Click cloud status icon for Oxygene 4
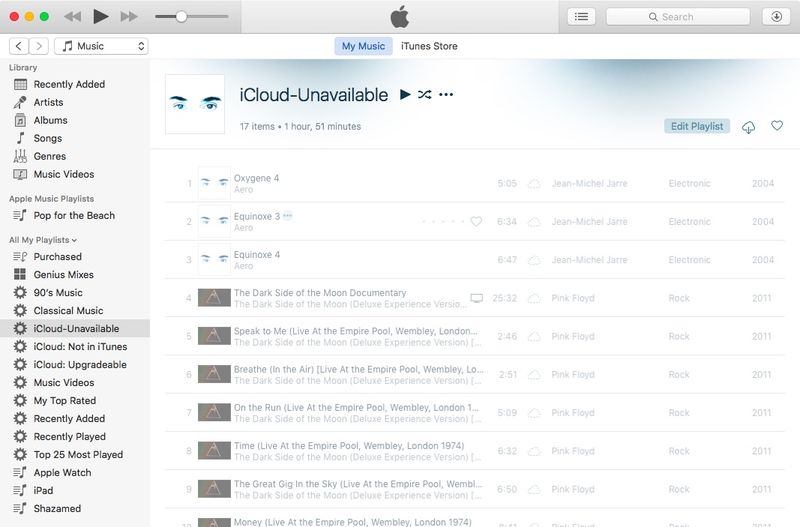 point(534,184)
